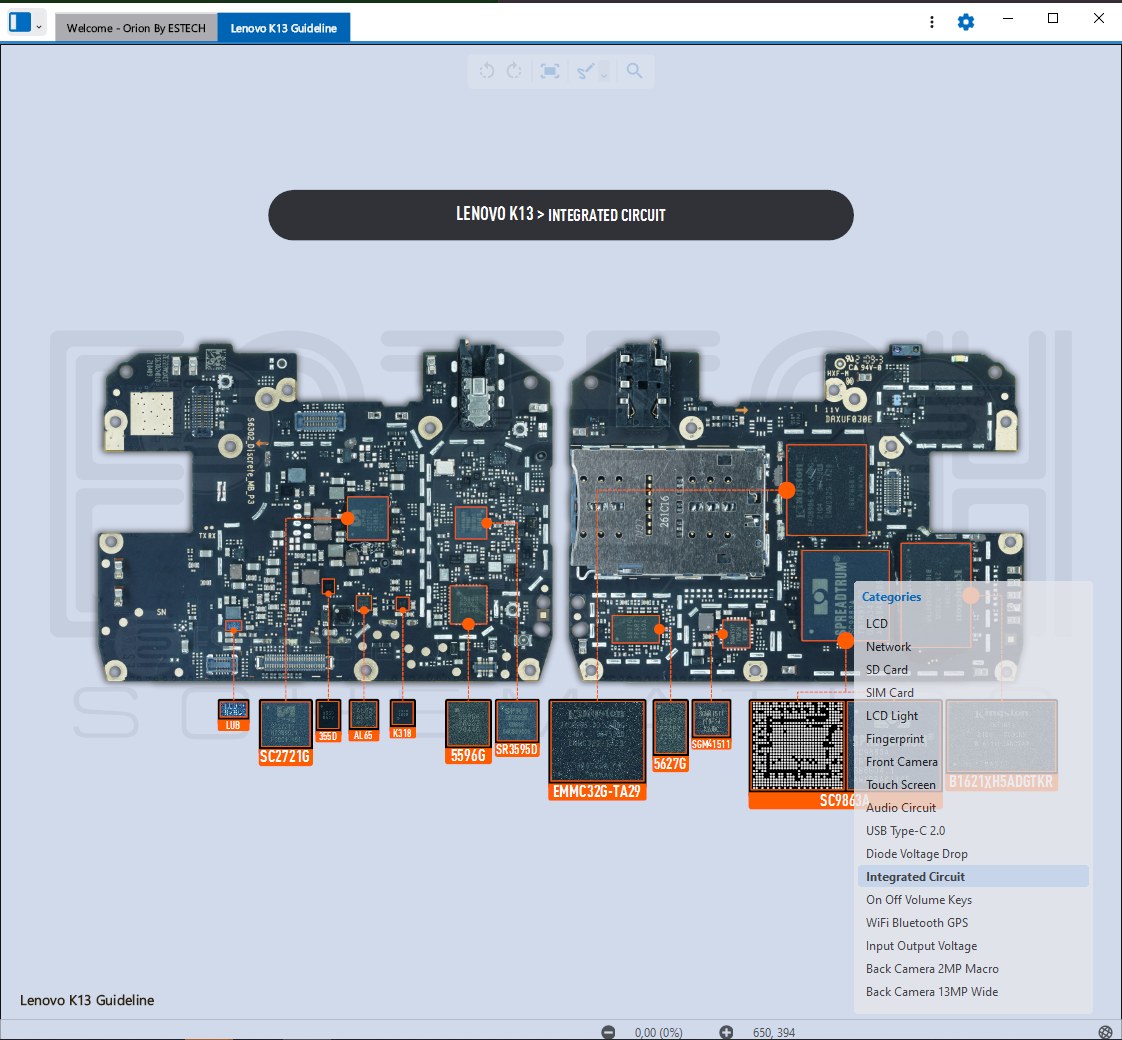Select Diode Voltage Drop category
1122x1040 pixels.
tap(973, 853)
